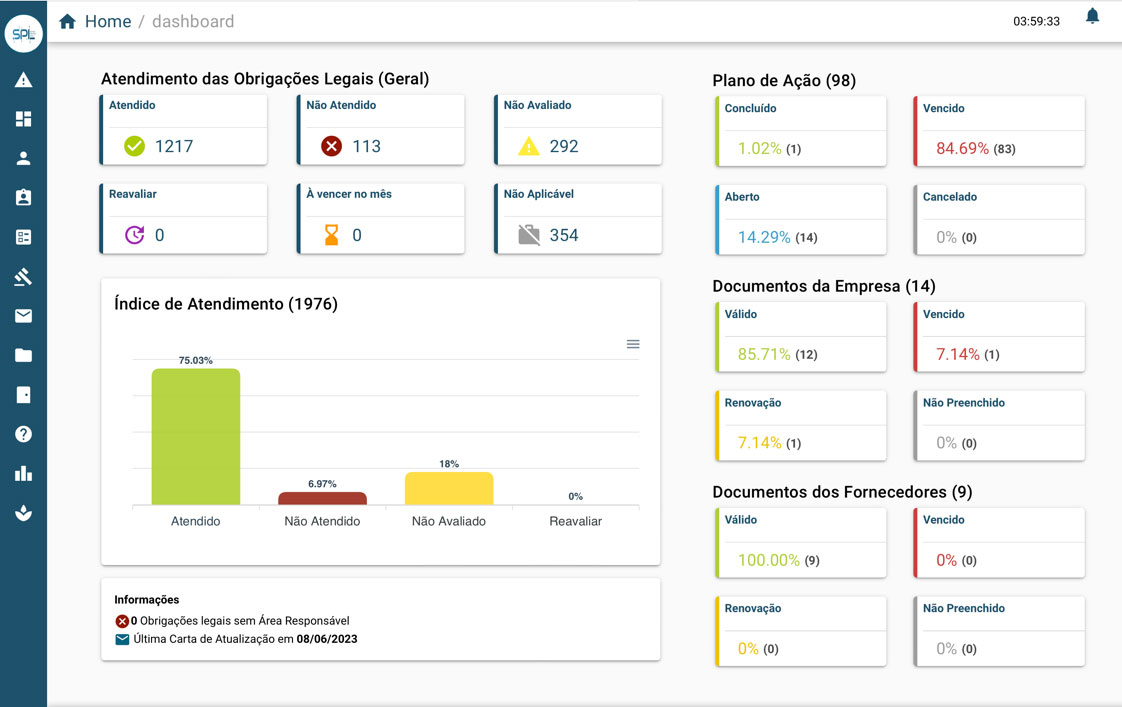The height and width of the screenshot is (707, 1122).
Task: Open the bar chart sidebar icon
Action: [x=24, y=473]
